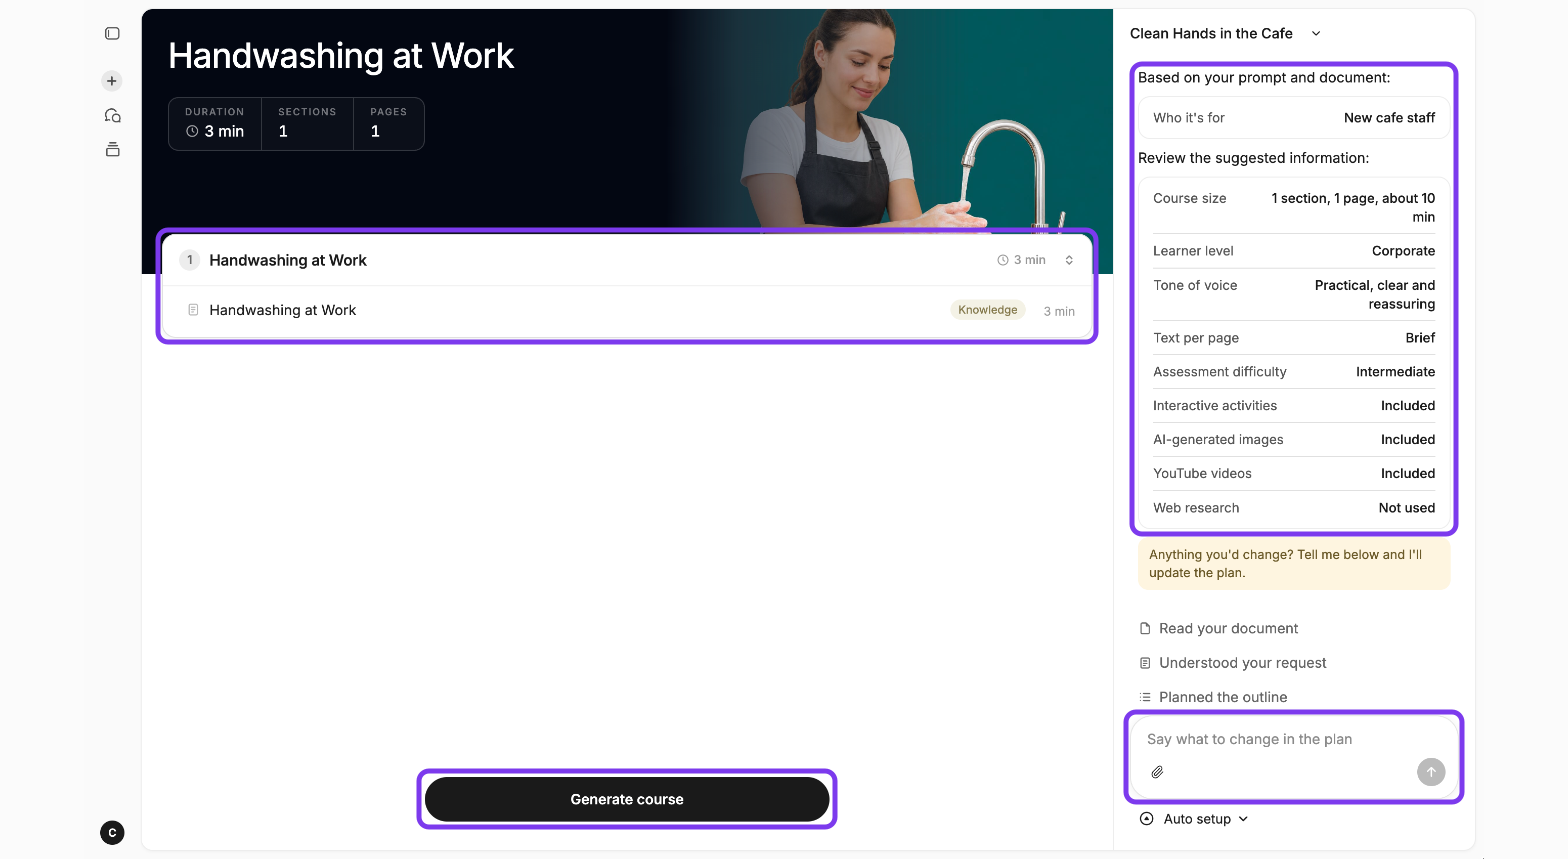Click the Pages count stat
The height and width of the screenshot is (859, 1568).
click(389, 124)
